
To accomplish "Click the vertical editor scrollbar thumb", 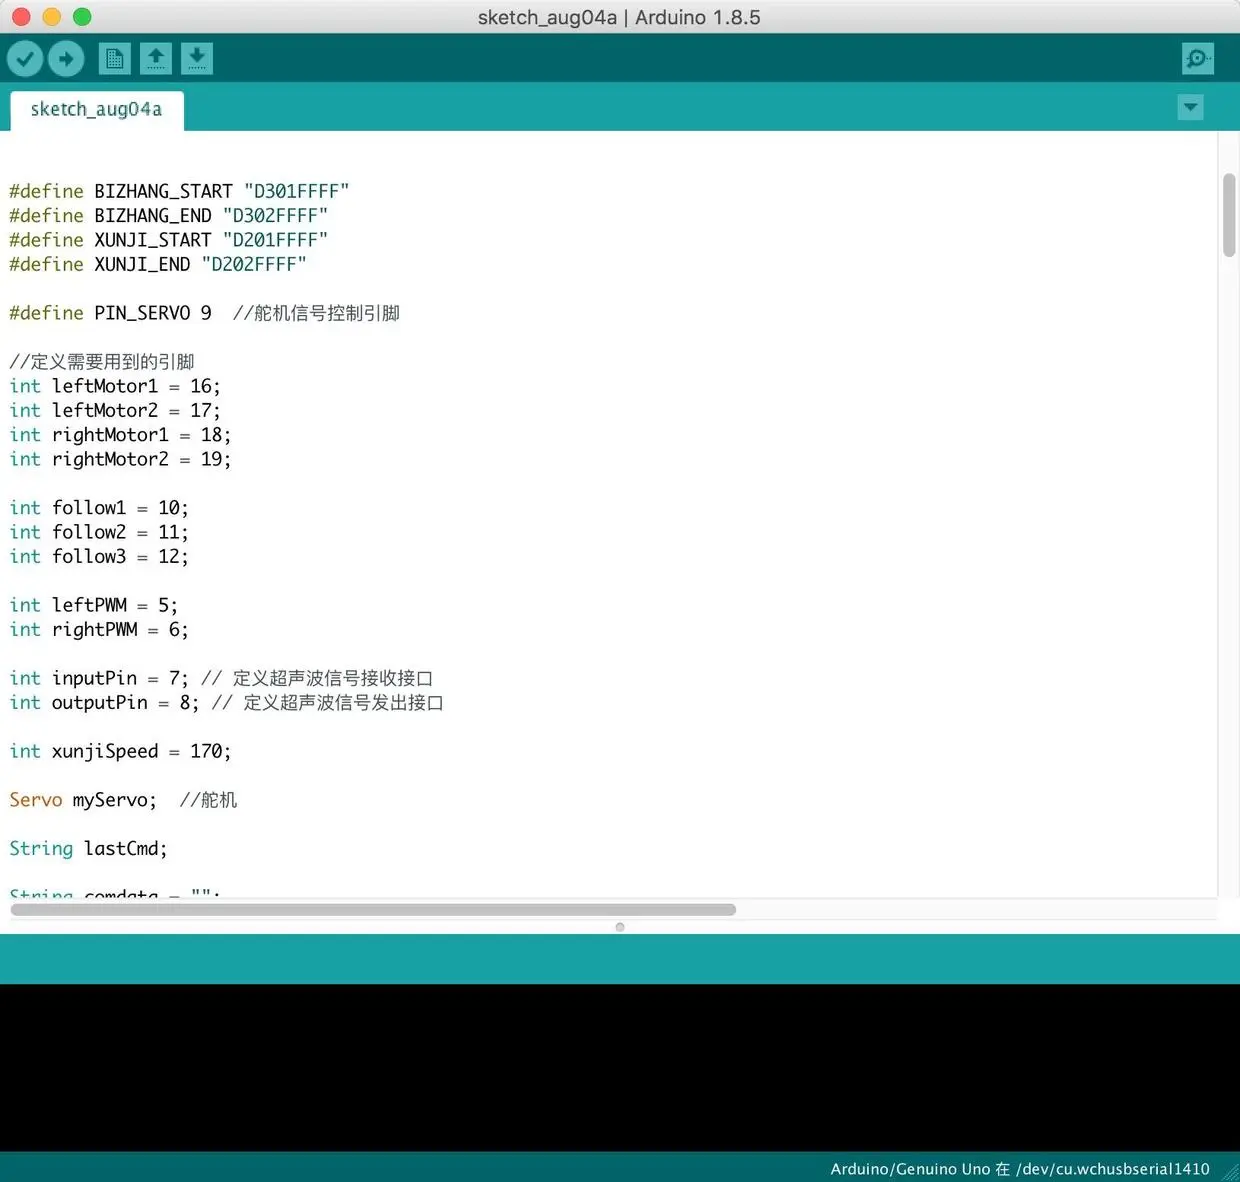I will (1229, 215).
